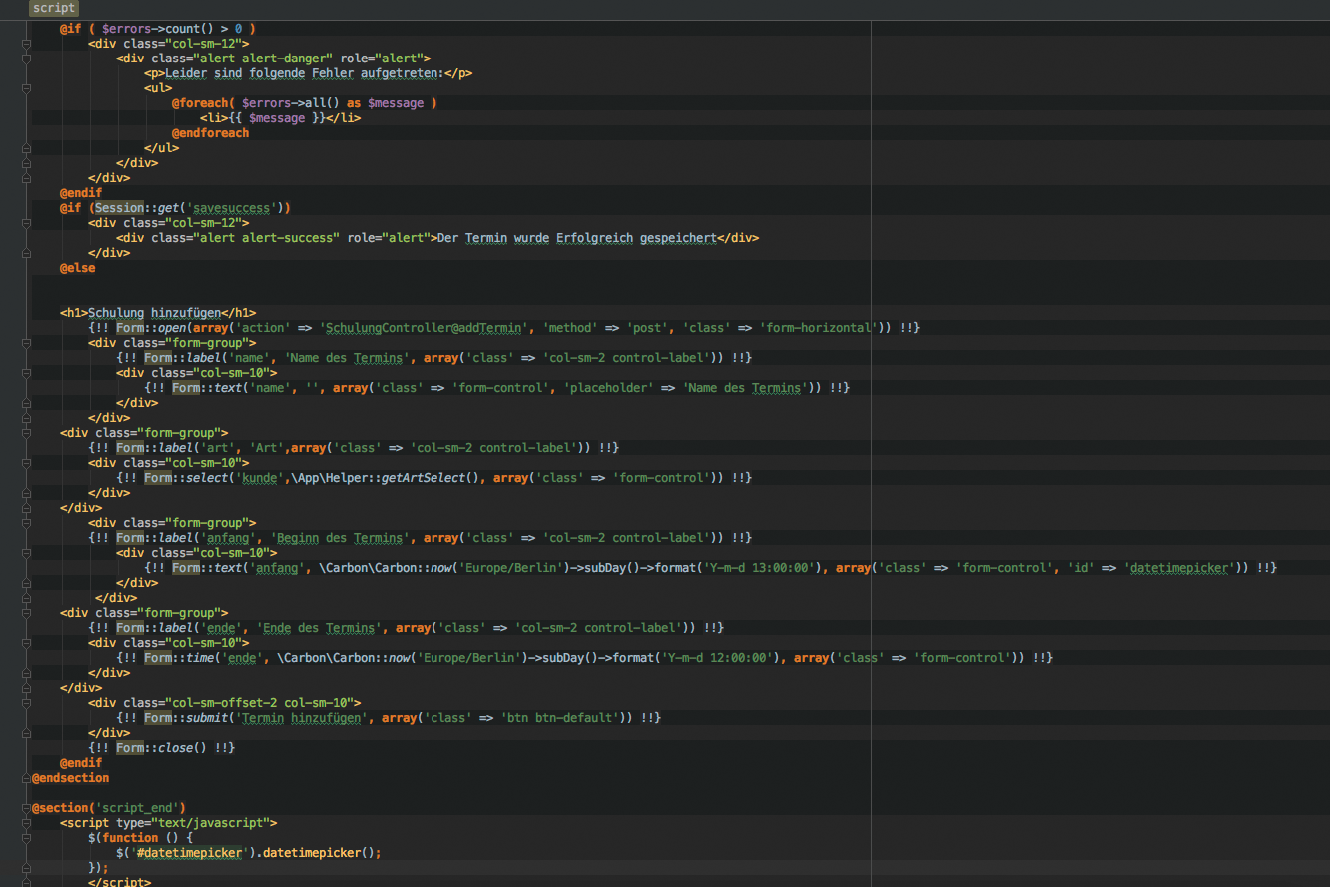Collapse the $(function () { fold marker
Screen dimensions: 1330x887
click(26, 838)
